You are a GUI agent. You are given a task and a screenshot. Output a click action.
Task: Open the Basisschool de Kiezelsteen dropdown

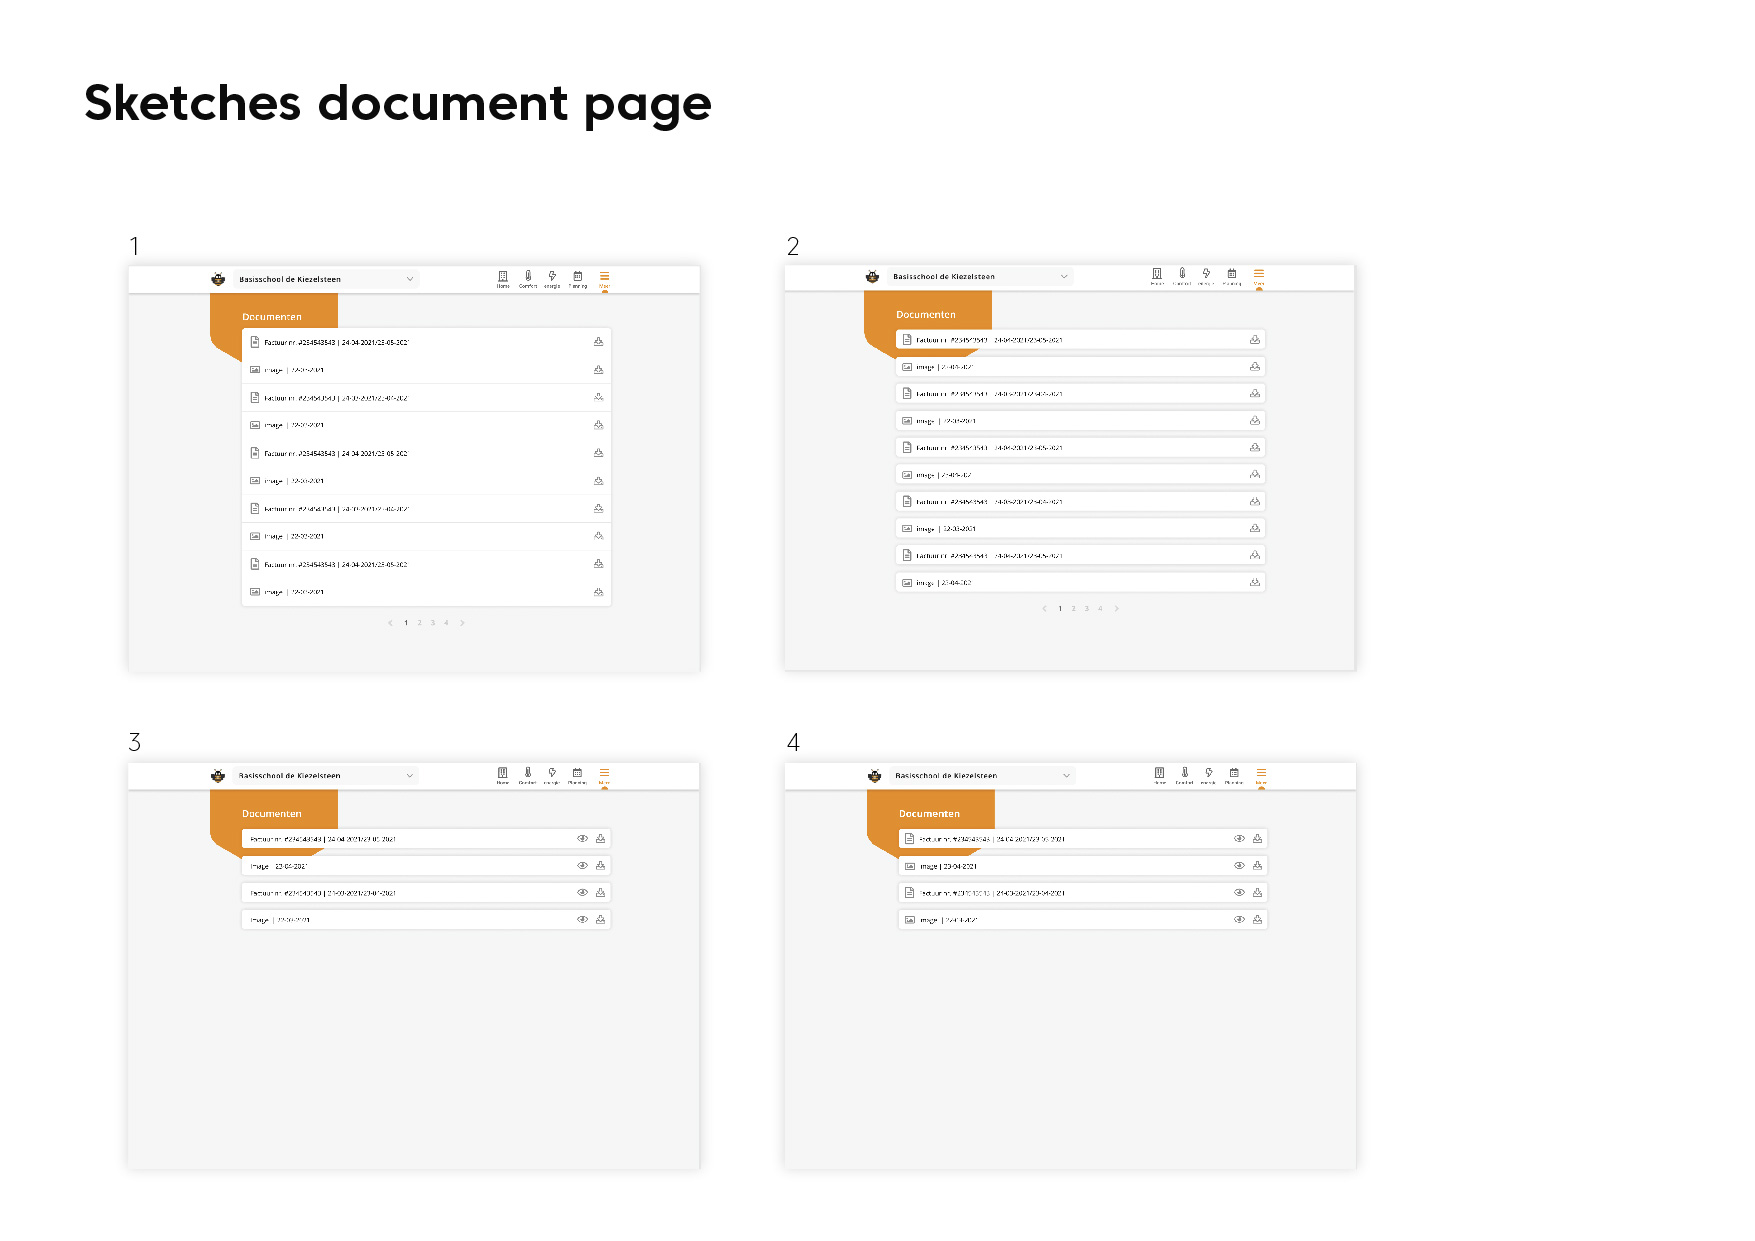(410, 279)
